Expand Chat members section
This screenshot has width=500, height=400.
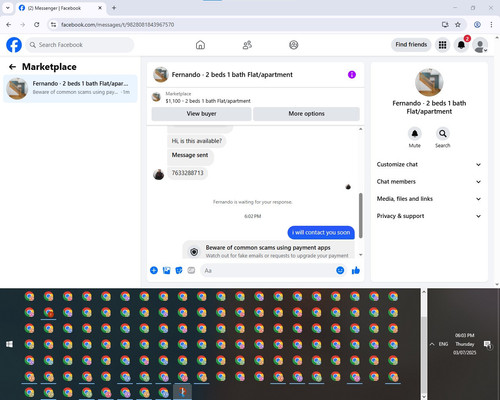[x=429, y=182]
